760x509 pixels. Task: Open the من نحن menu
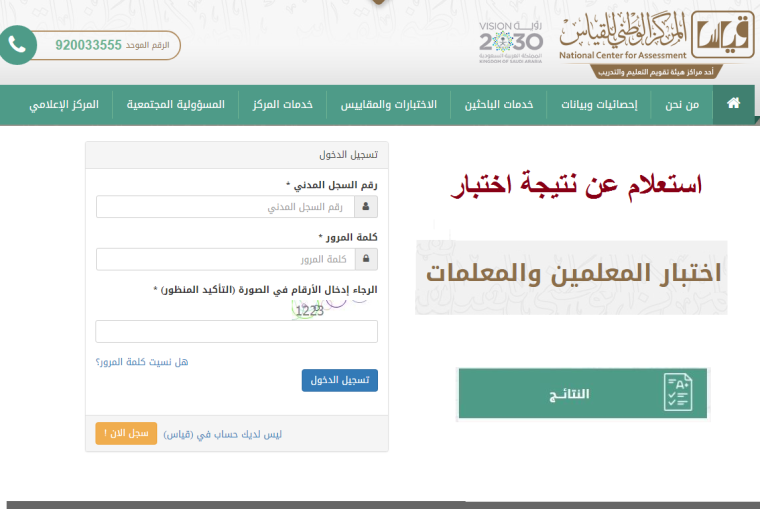pyautogui.click(x=682, y=105)
